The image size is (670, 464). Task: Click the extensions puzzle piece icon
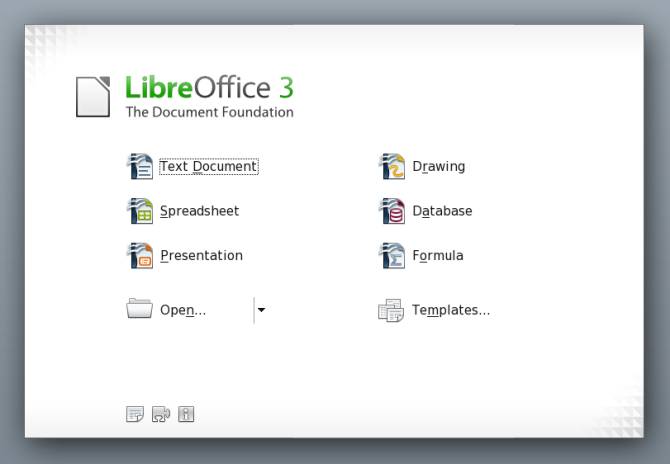161,414
